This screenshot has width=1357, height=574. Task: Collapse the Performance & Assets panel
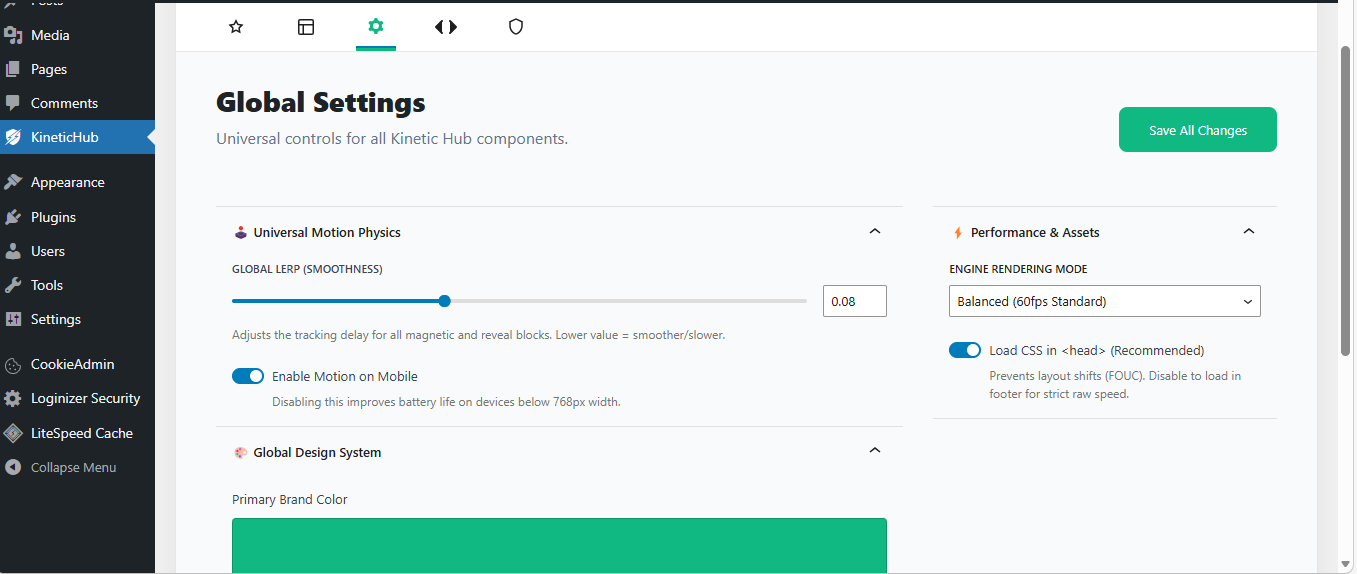[x=1248, y=231]
